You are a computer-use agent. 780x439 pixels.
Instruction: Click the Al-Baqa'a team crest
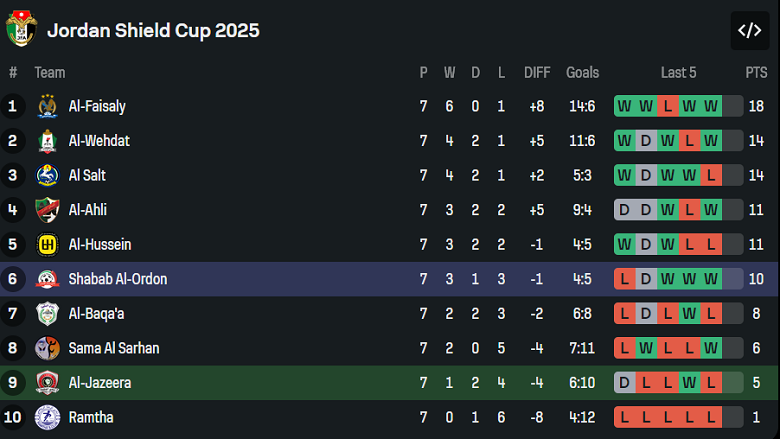pos(47,314)
